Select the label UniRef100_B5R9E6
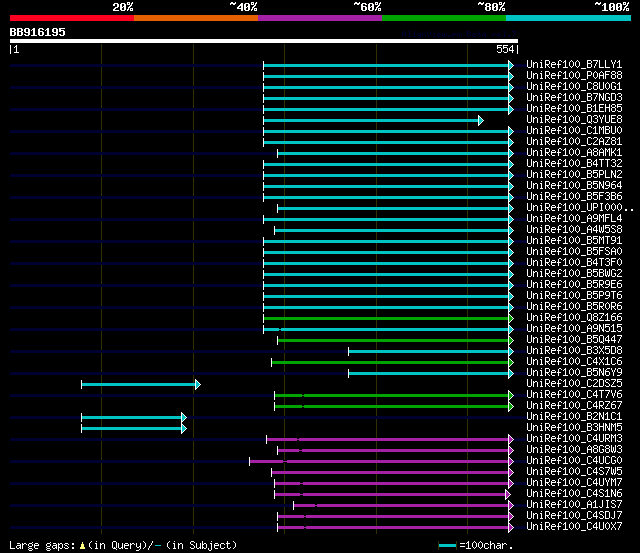 574,285
